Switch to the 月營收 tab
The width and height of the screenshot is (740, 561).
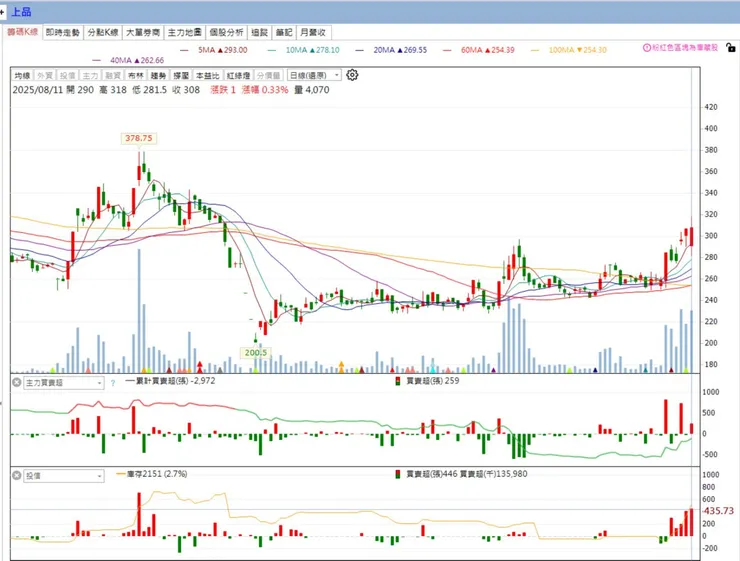coord(313,33)
